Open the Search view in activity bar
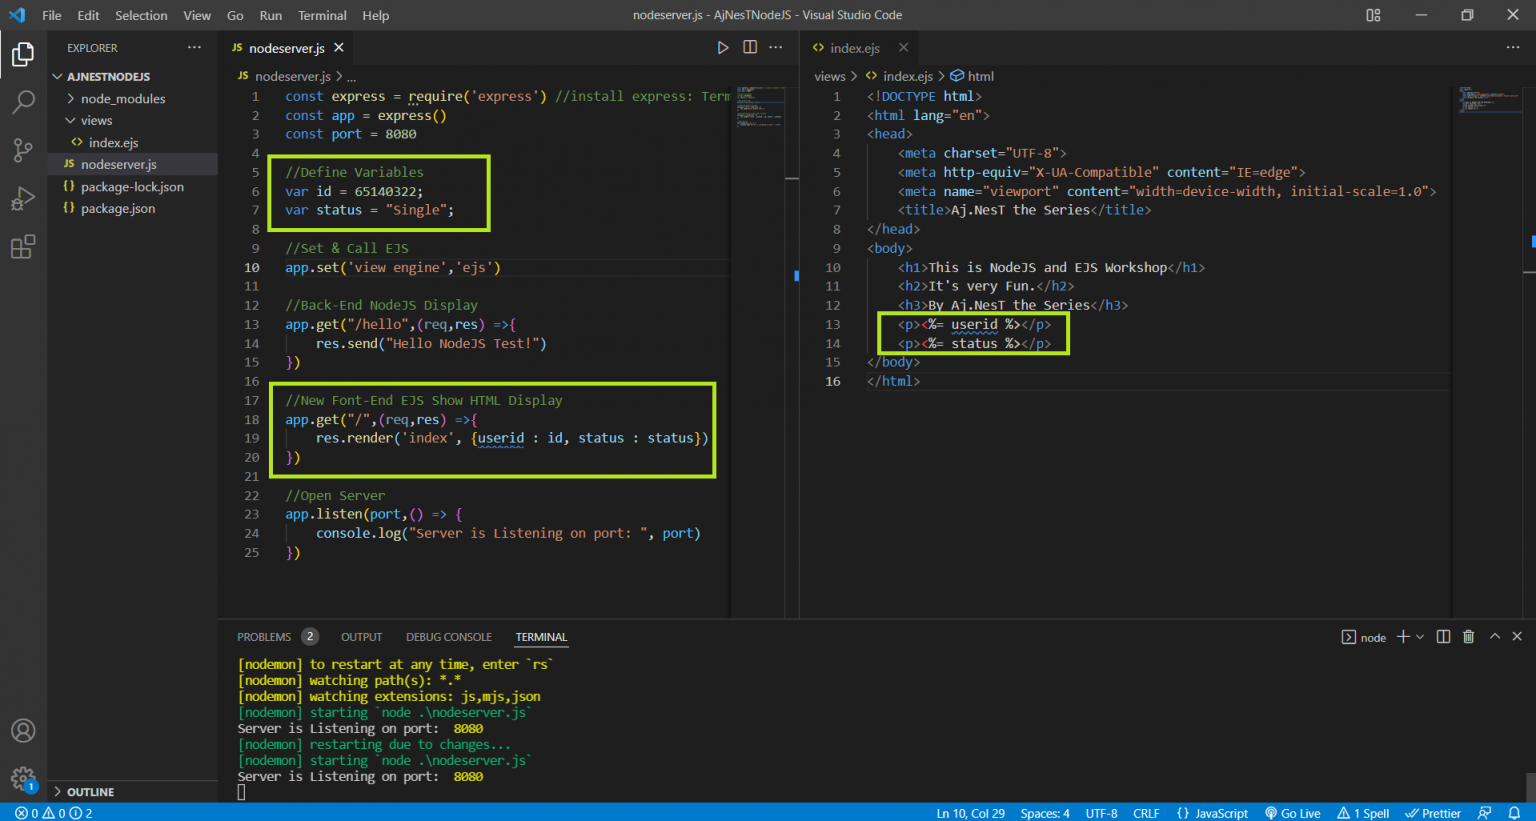The height and width of the screenshot is (821, 1536). (23, 102)
